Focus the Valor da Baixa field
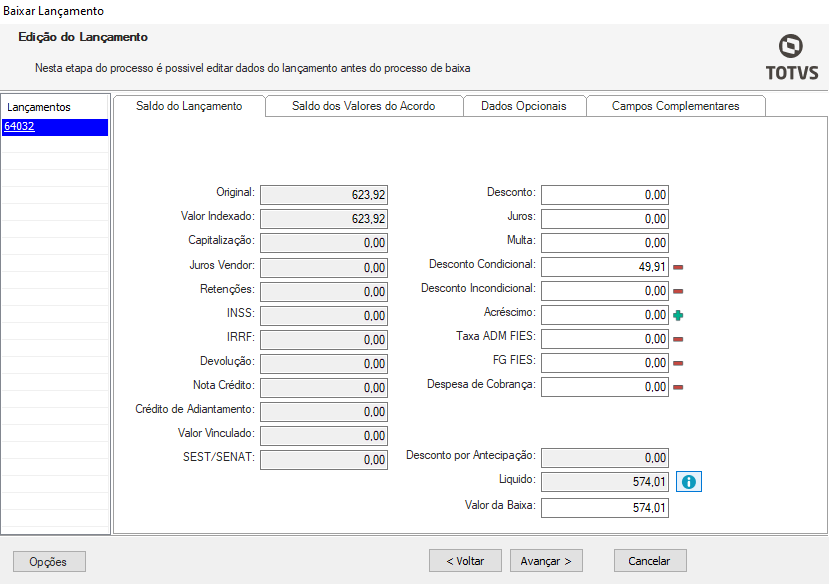This screenshot has height=584, width=829. pos(604,508)
